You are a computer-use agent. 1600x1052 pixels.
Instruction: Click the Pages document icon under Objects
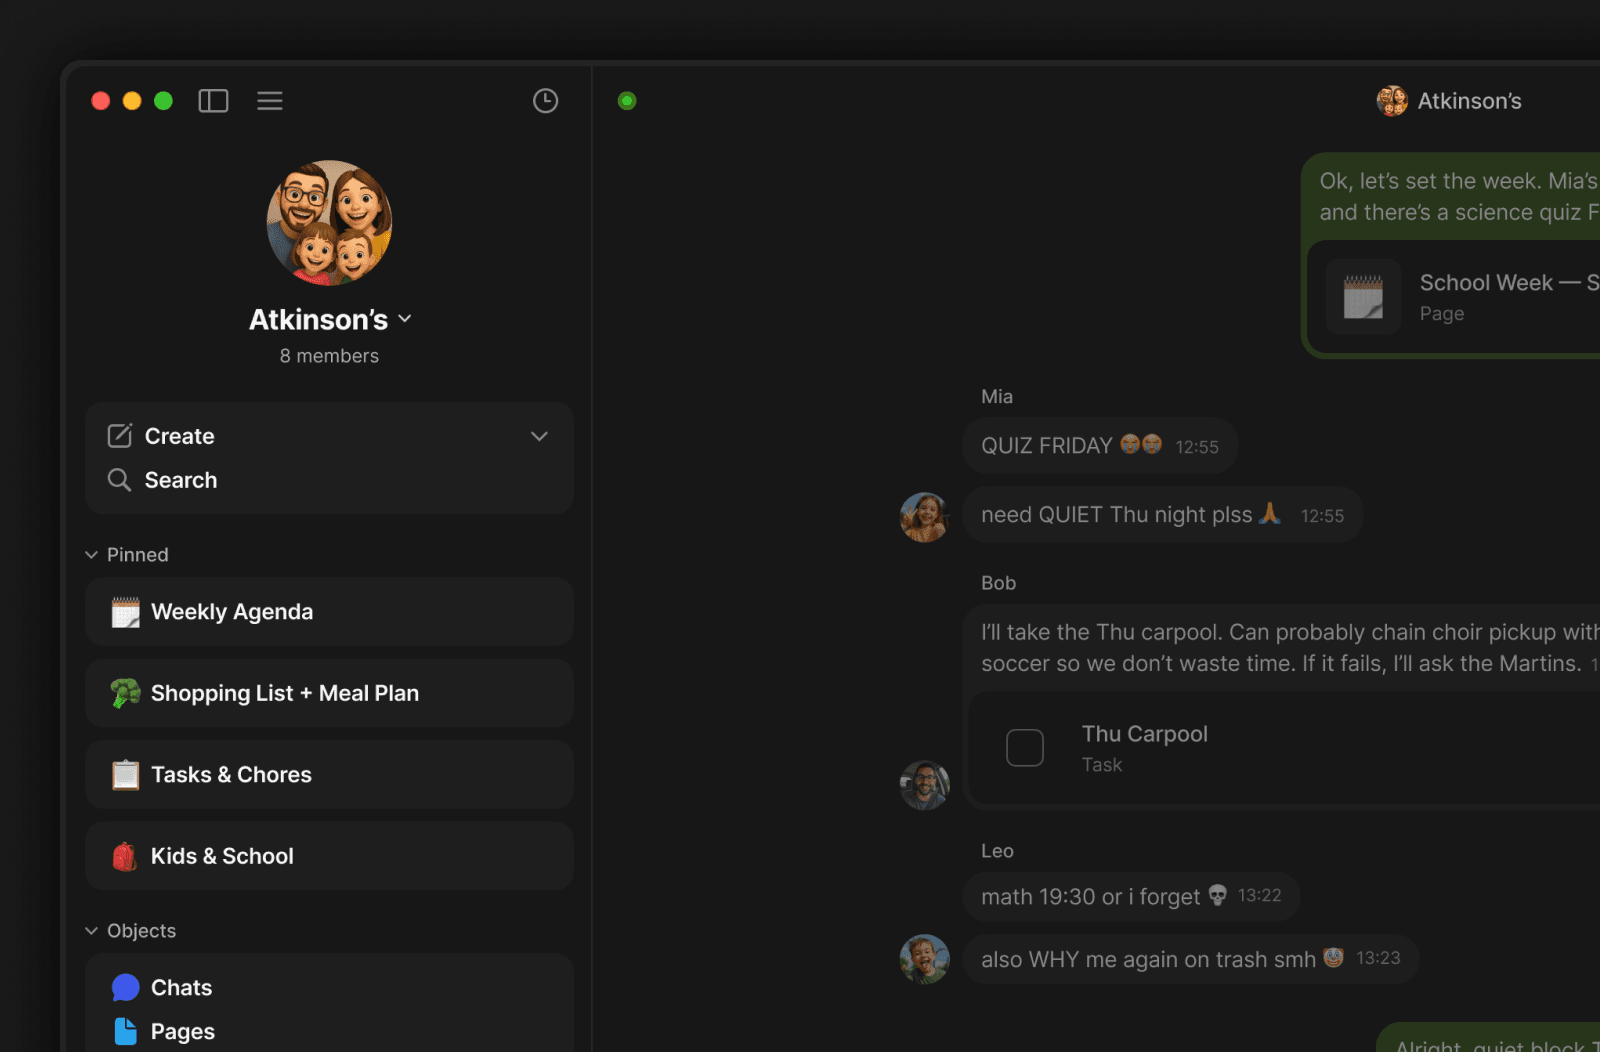click(x=124, y=1031)
